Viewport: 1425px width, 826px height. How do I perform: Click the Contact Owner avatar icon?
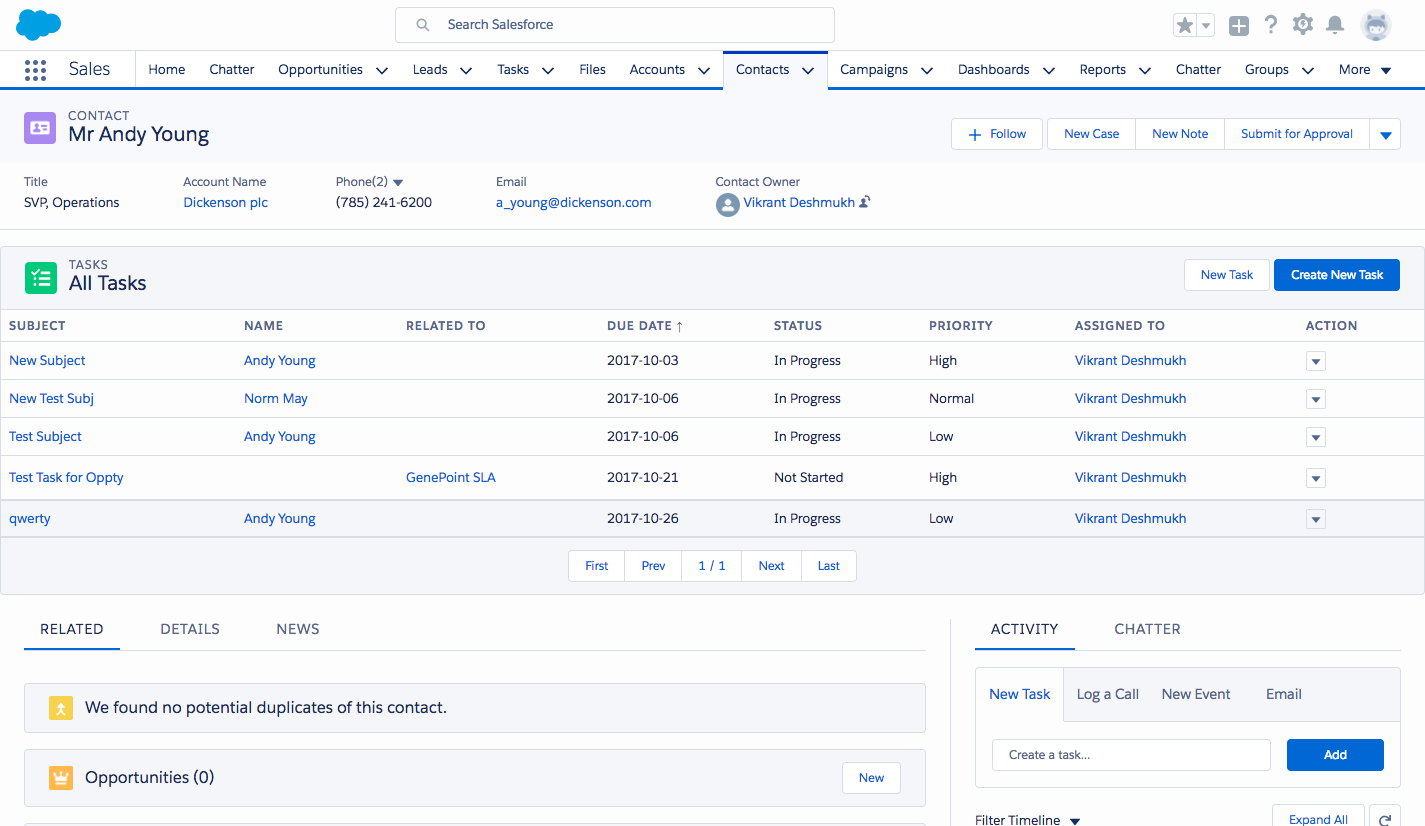pyautogui.click(x=727, y=204)
